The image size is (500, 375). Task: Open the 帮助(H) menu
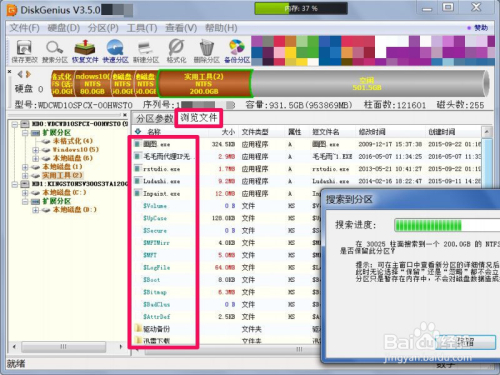click(x=221, y=28)
